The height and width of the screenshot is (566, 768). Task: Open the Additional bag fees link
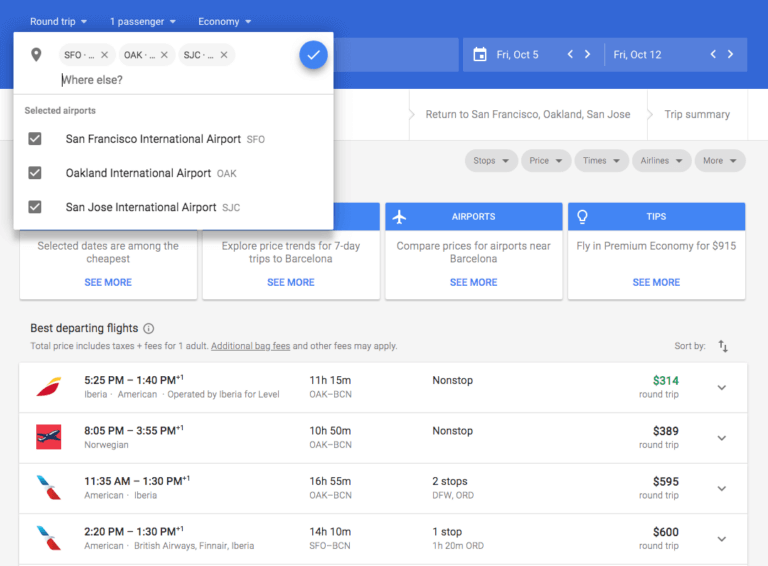[250, 346]
